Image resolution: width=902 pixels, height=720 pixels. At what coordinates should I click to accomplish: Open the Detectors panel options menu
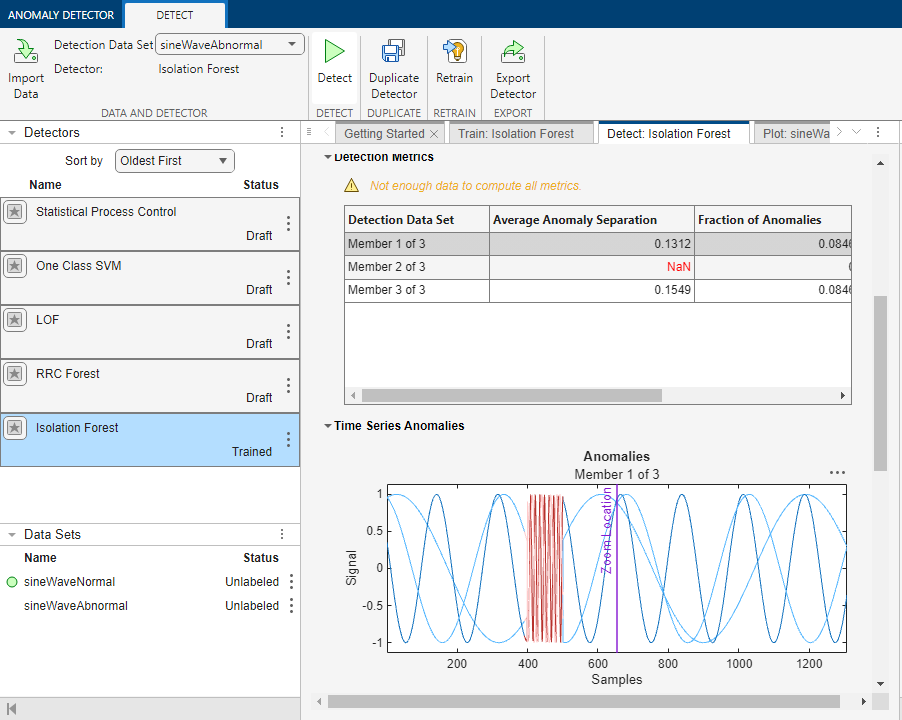282,132
